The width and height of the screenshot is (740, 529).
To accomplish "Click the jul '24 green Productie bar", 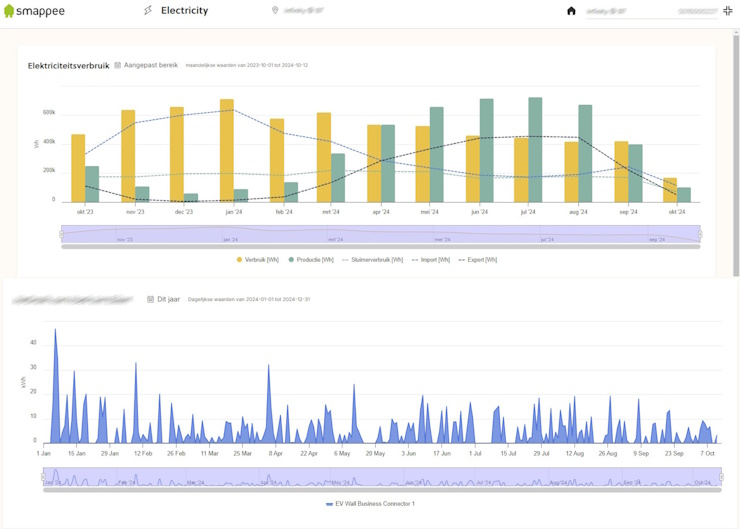I will tap(535, 150).
